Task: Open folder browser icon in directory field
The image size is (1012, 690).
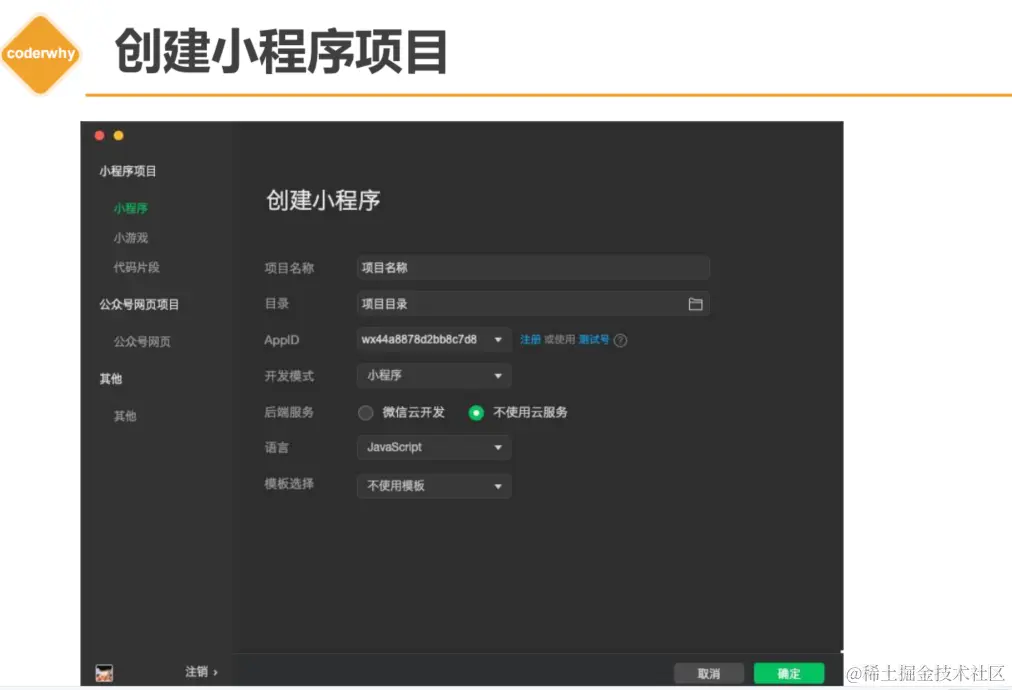Action: [695, 304]
